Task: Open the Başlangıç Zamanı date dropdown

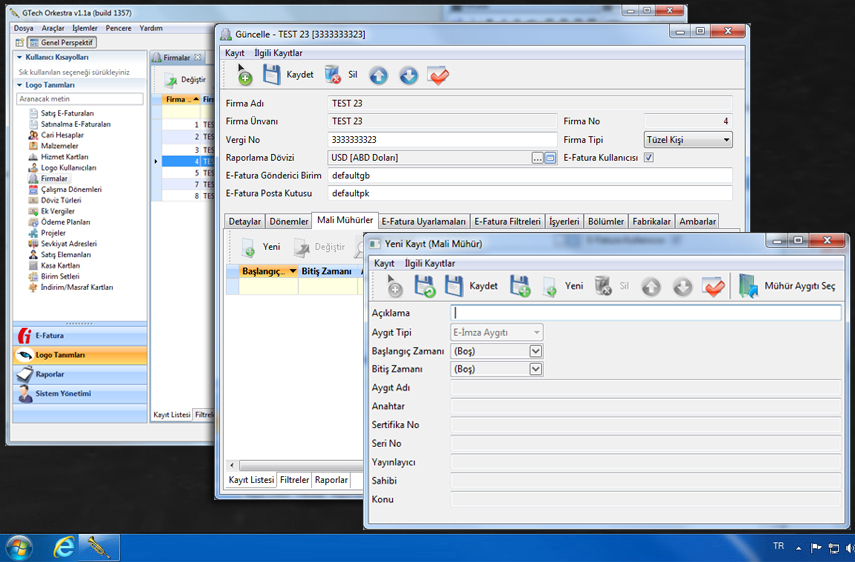Action: (x=536, y=351)
